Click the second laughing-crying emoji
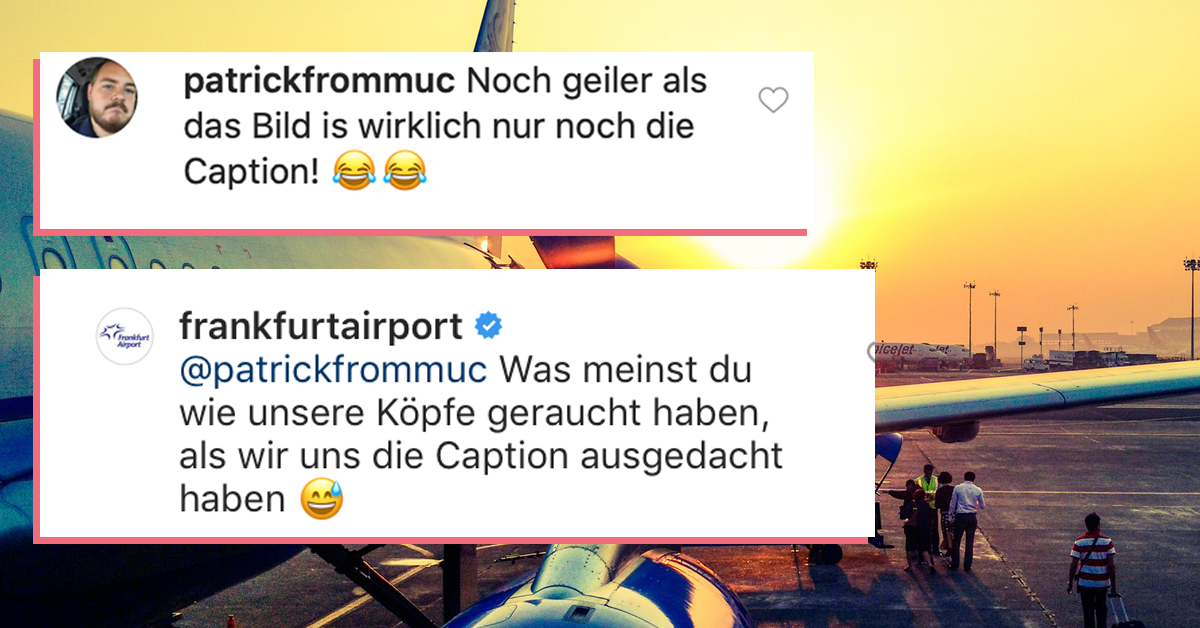This screenshot has height=628, width=1200. pyautogui.click(x=405, y=173)
